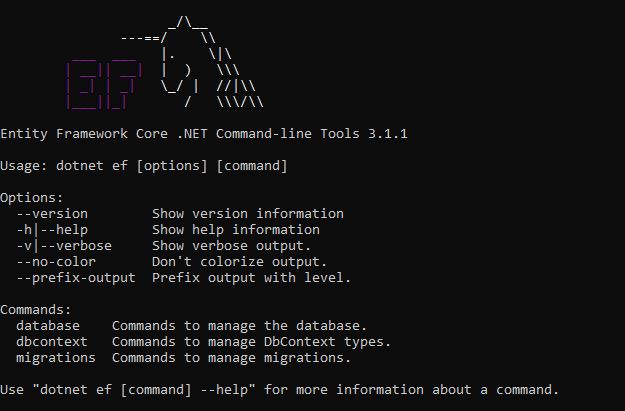
Task: Click 'Don't colorize output.' description
Action: pyautogui.click(x=240, y=262)
